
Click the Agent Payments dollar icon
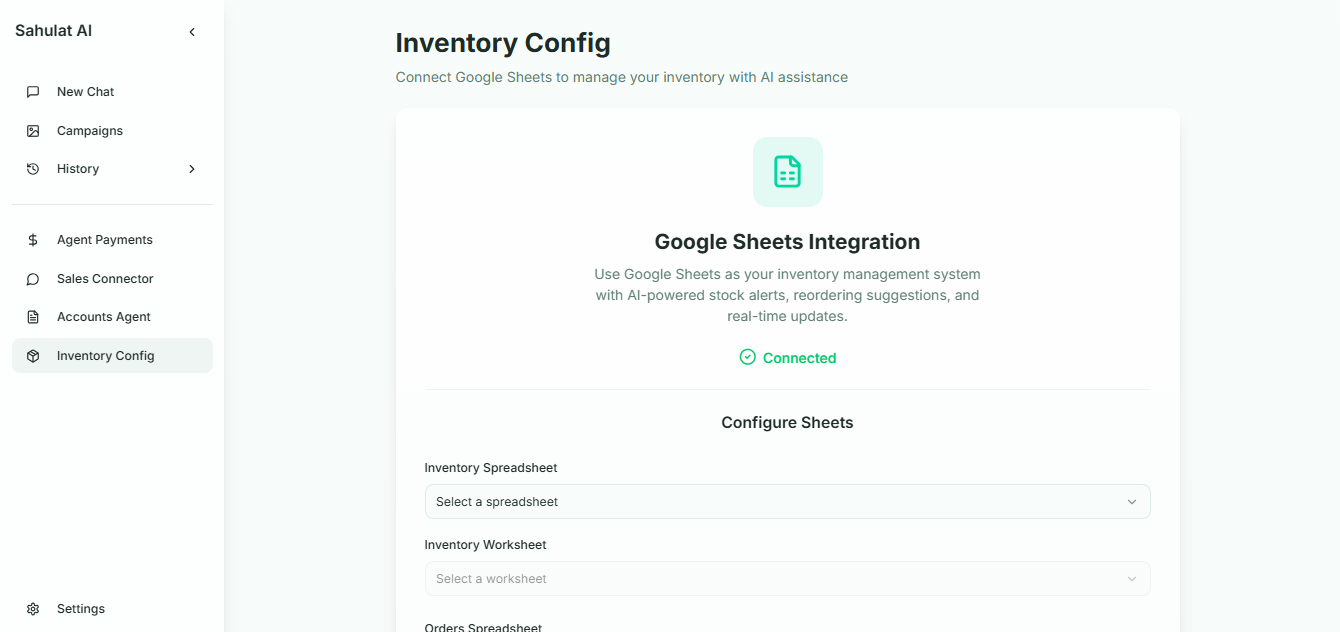pos(33,240)
